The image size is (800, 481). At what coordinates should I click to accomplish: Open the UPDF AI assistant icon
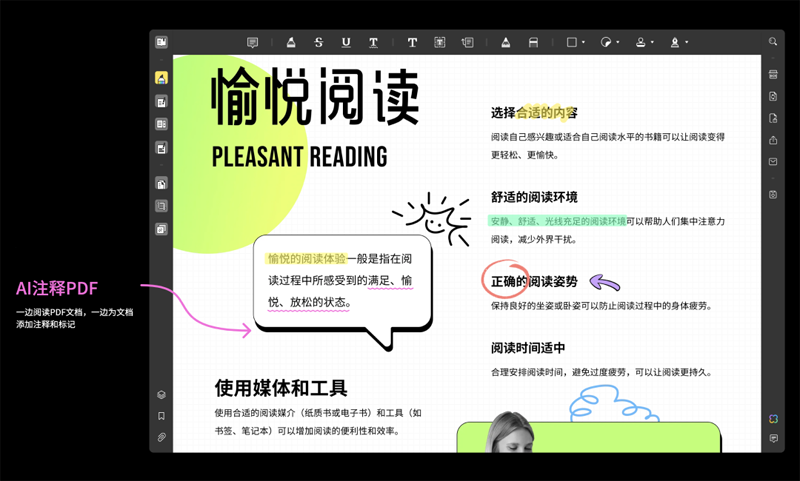[773, 418]
